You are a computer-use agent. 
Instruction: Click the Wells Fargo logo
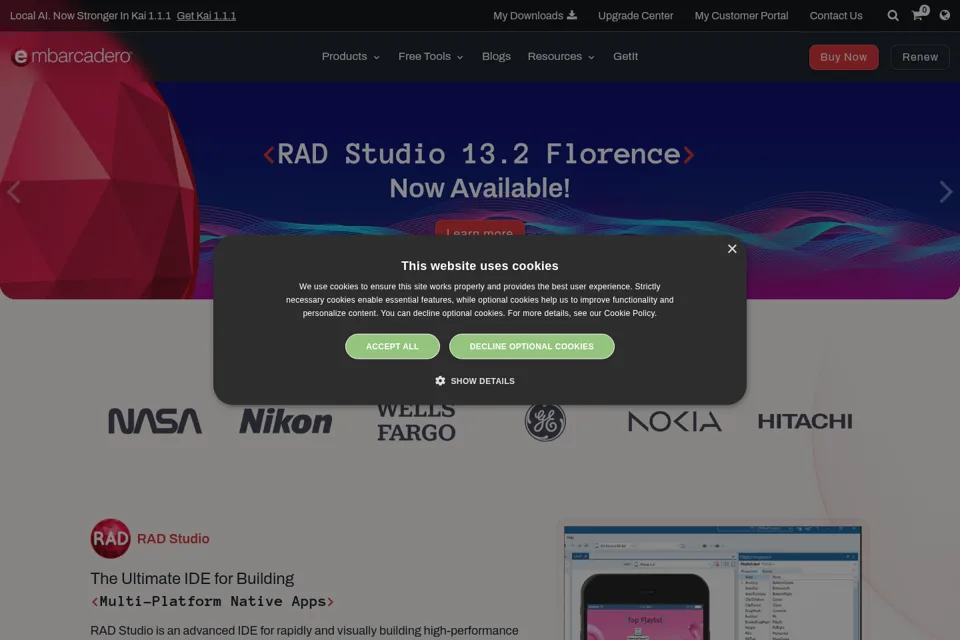[416, 423]
